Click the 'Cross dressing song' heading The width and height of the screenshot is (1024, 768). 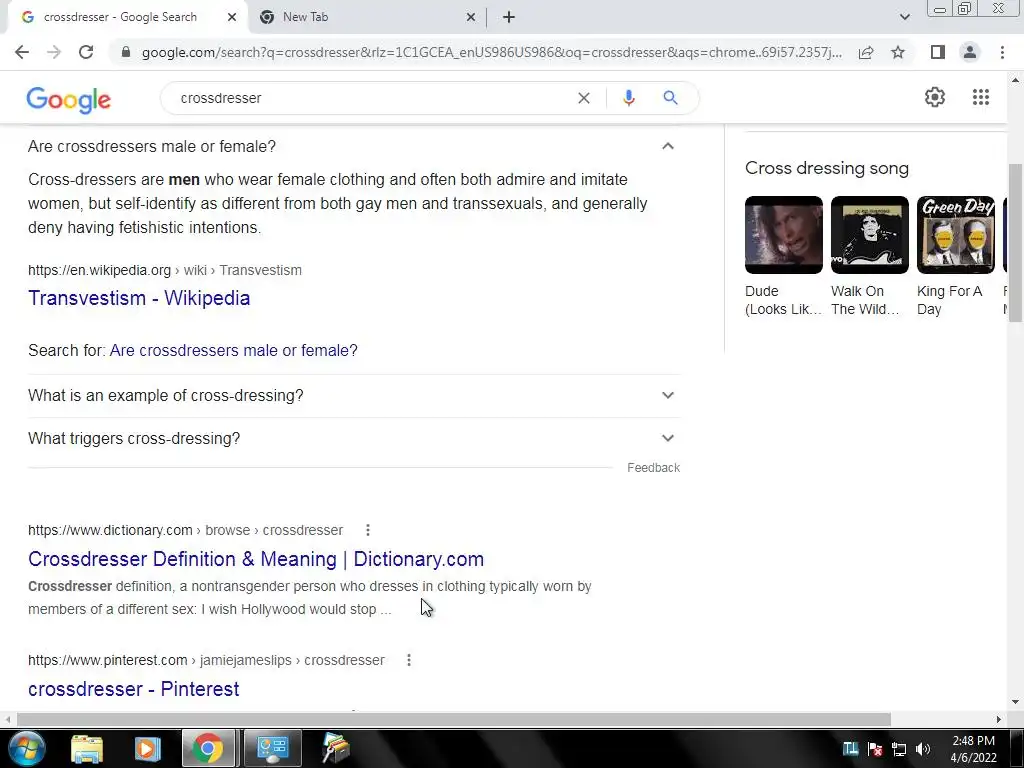coord(827,168)
